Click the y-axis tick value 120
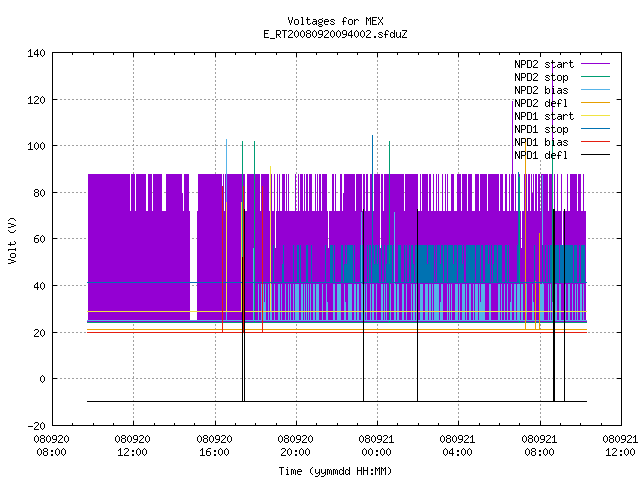Viewport: 640px width, 480px height. 36,100
